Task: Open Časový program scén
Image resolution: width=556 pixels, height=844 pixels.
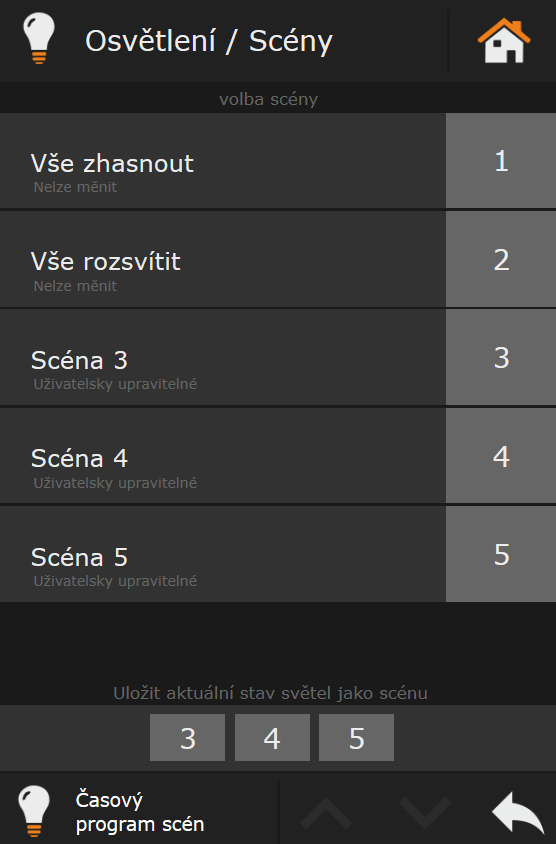Action: (x=140, y=812)
